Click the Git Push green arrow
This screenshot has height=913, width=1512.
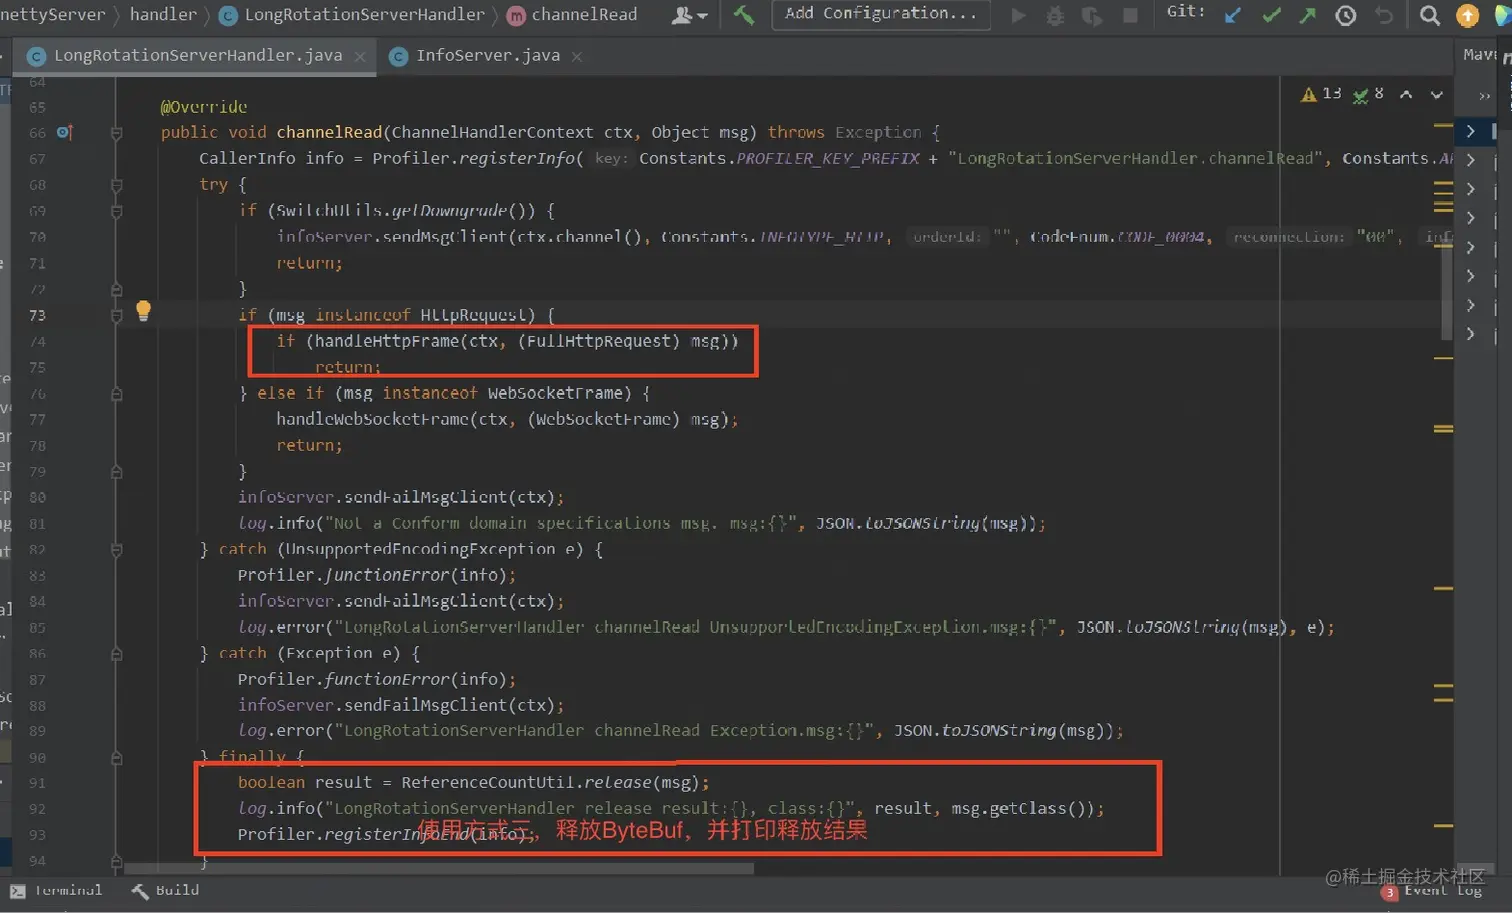[x=1308, y=15]
